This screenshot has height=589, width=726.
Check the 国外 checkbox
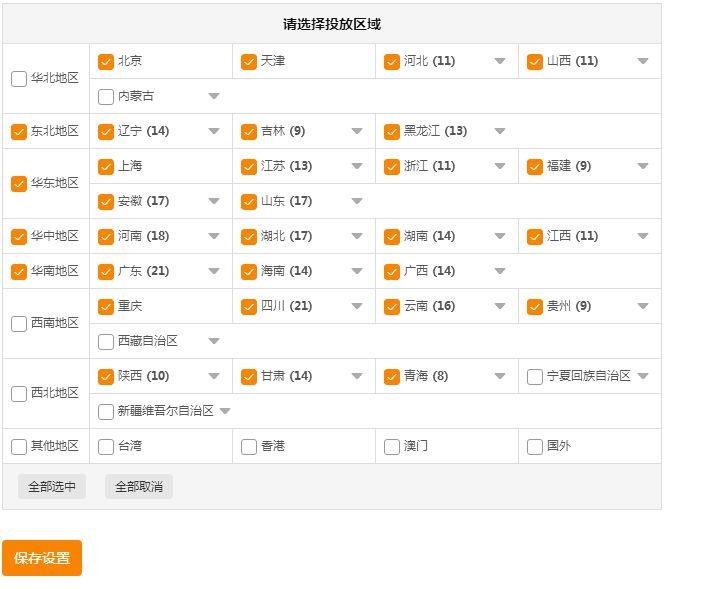click(535, 447)
